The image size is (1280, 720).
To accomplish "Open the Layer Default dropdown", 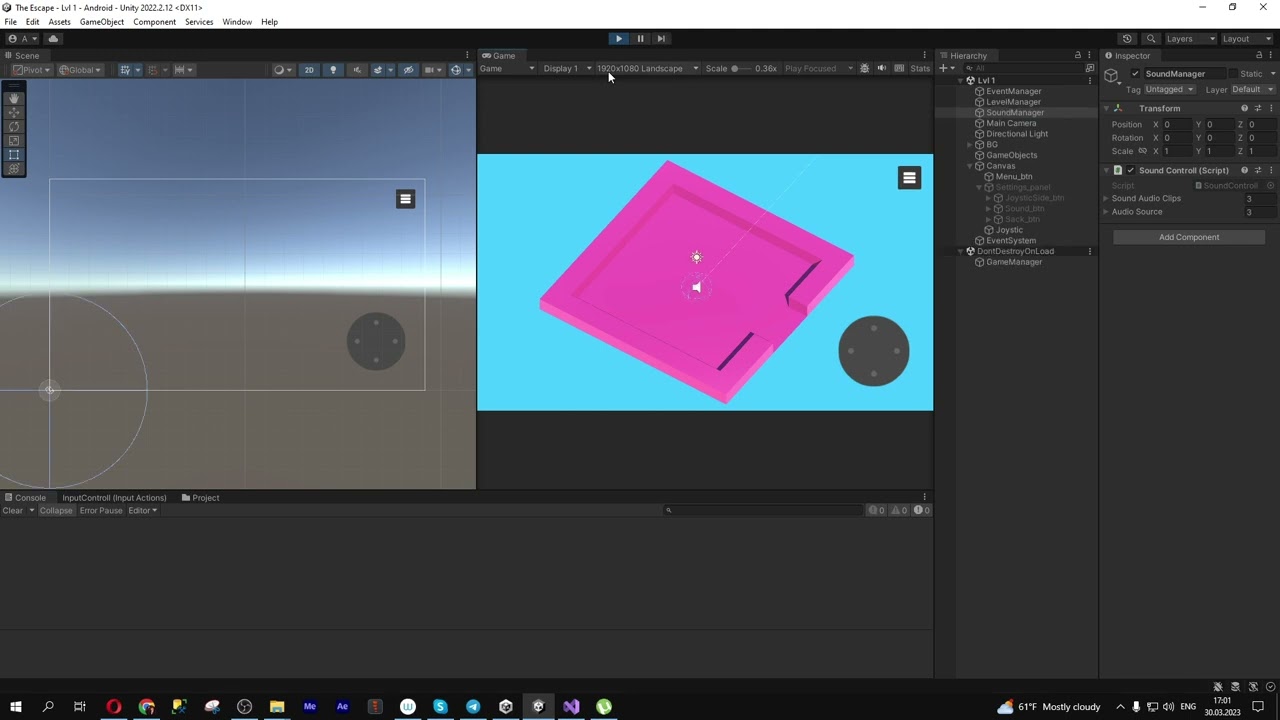I will (1253, 90).
